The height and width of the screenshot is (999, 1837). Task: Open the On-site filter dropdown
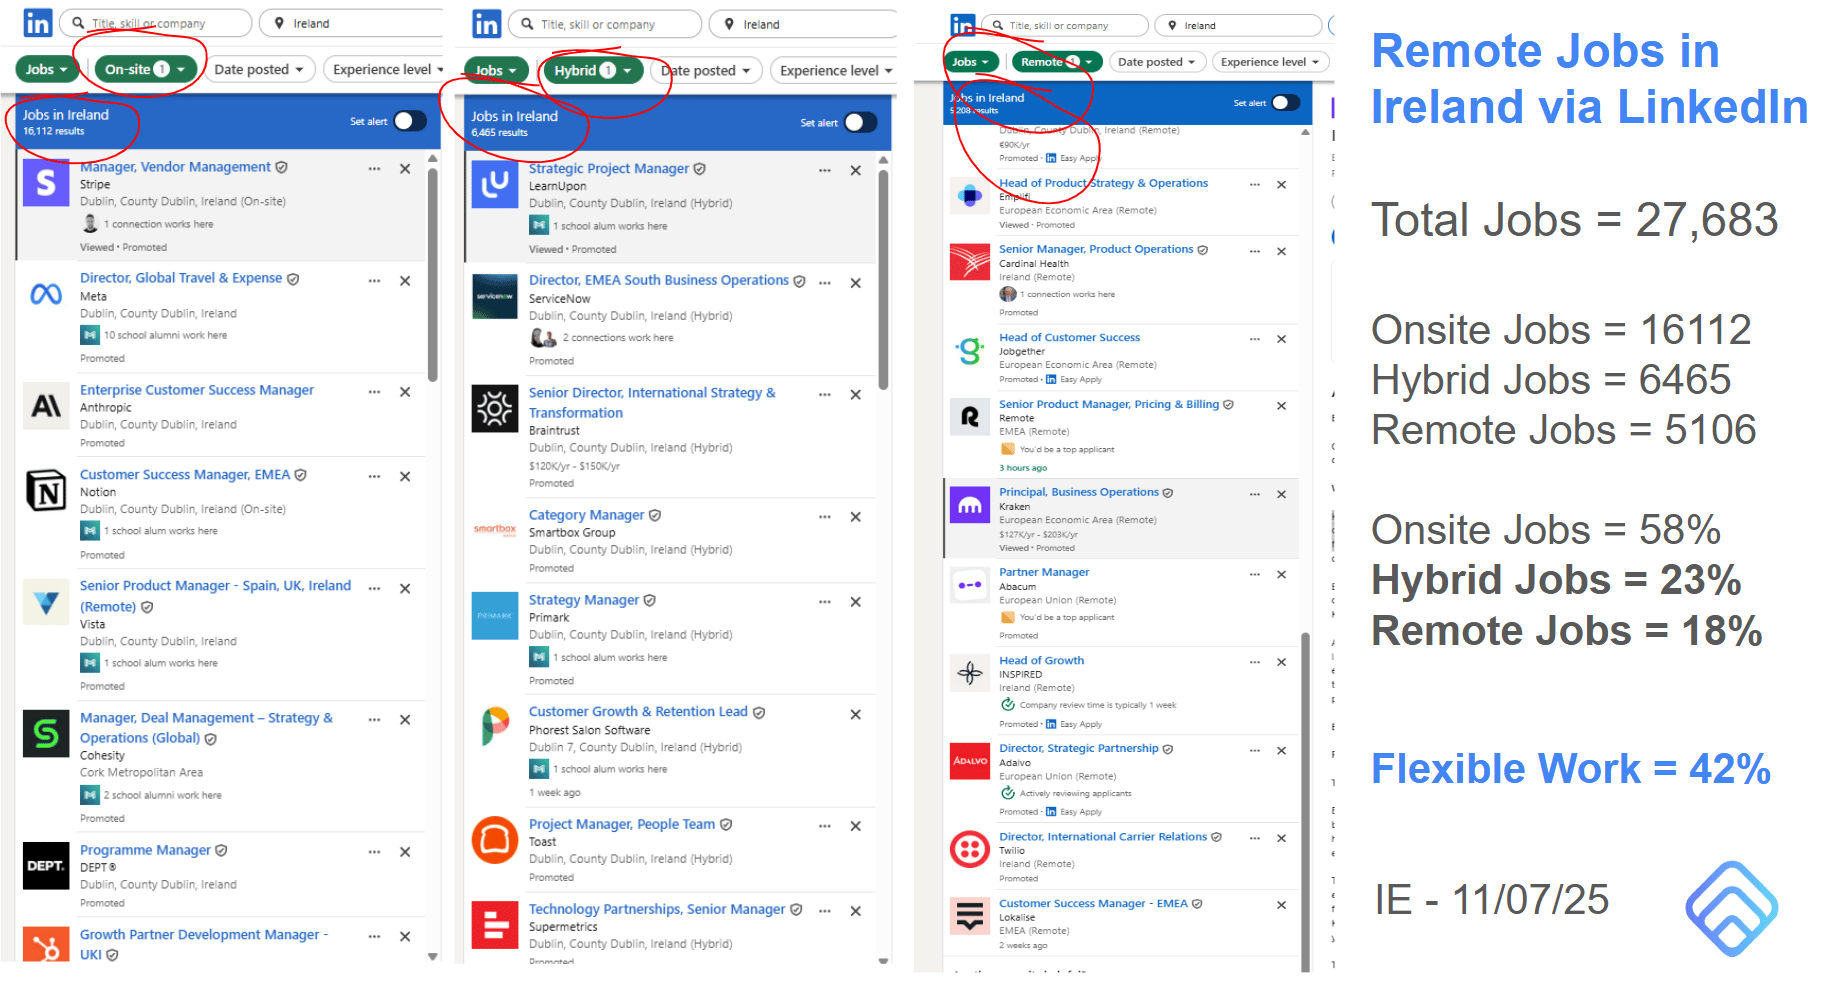pos(146,69)
